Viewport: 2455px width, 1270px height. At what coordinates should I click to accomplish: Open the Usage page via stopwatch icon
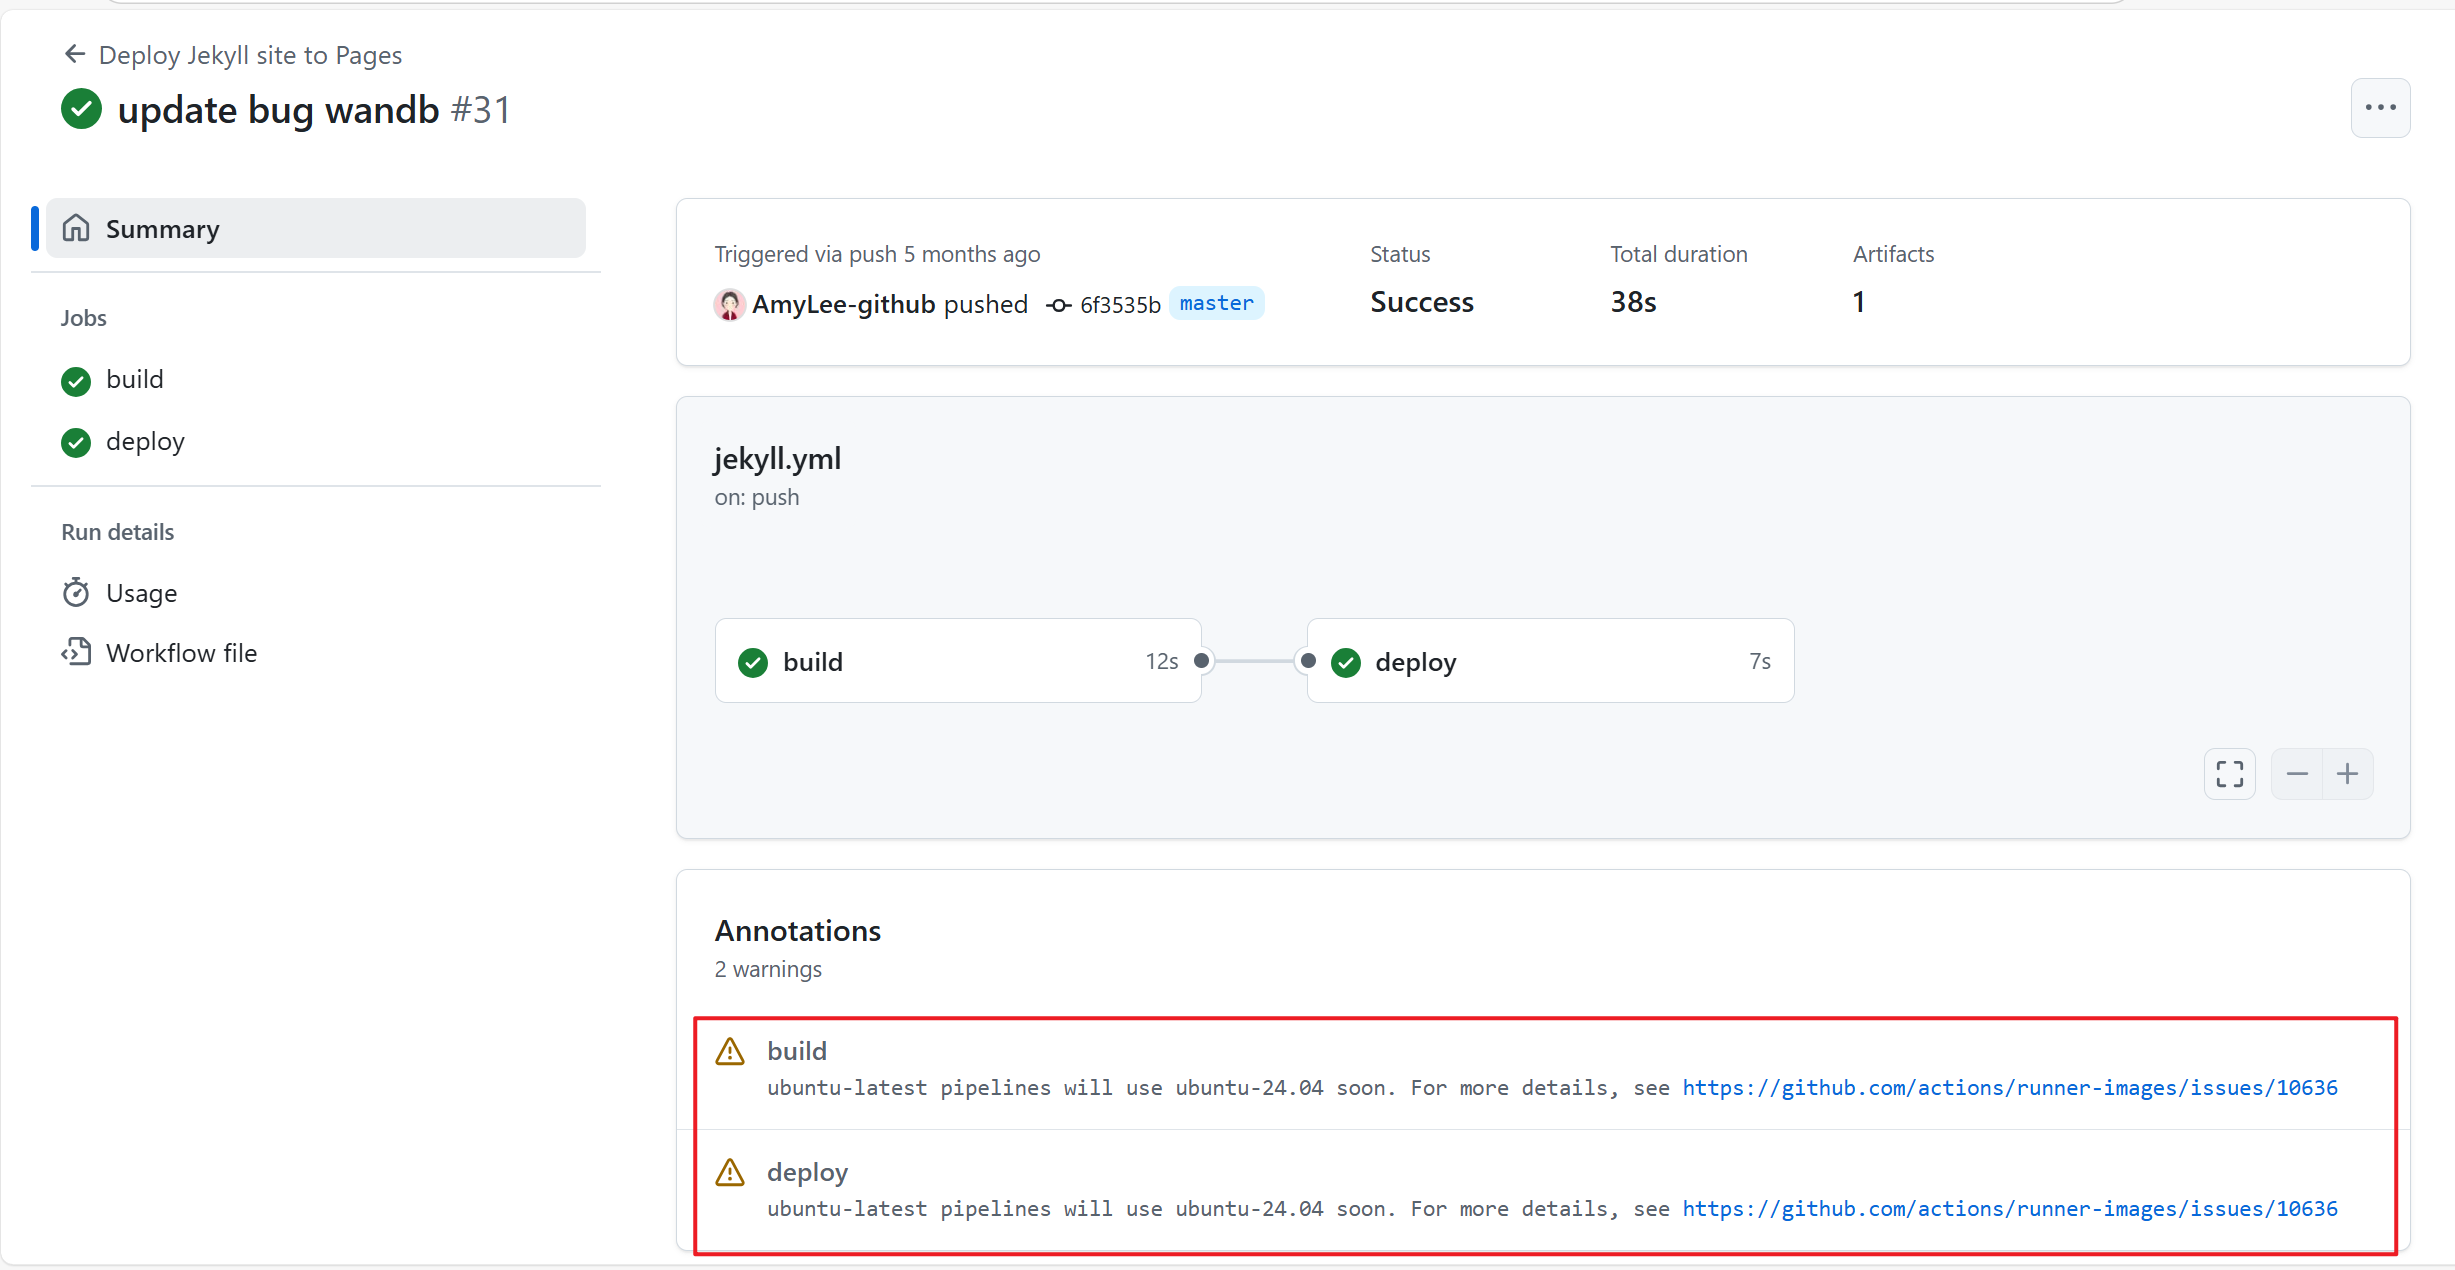pos(76,592)
